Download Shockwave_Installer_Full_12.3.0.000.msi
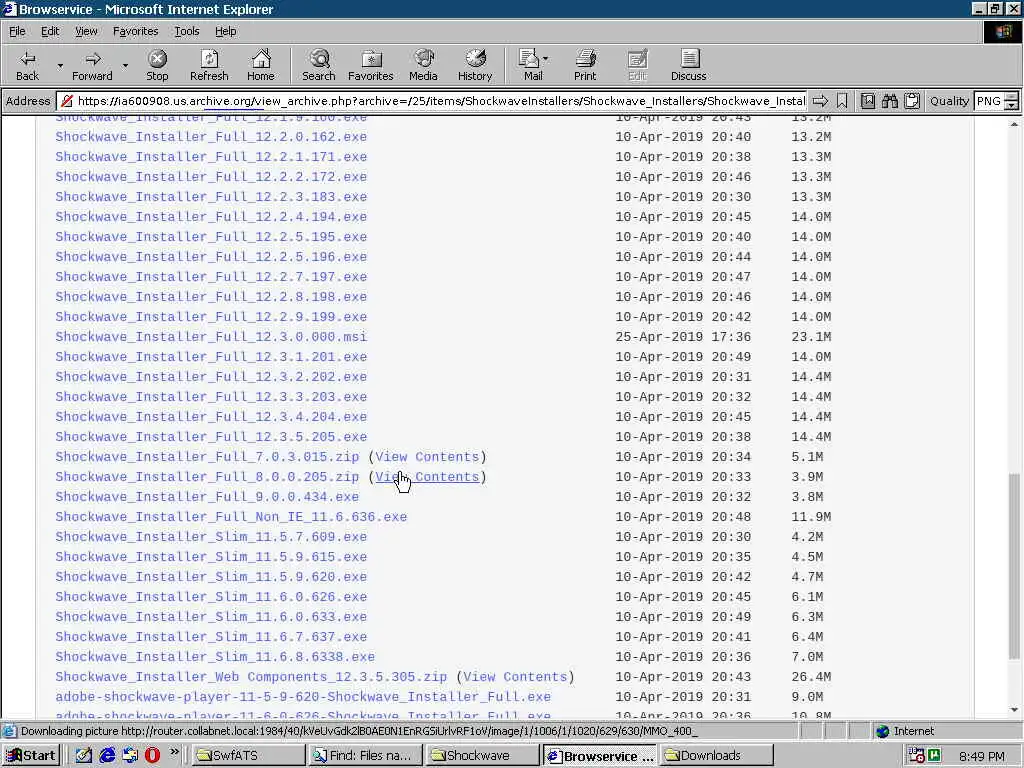1024x768 pixels. click(x=211, y=336)
